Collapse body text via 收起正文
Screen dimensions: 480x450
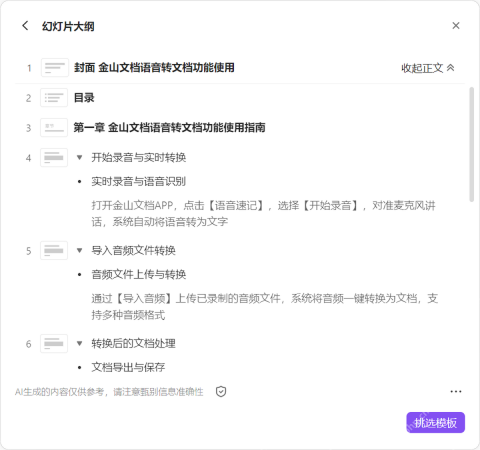pyautogui.click(x=428, y=68)
